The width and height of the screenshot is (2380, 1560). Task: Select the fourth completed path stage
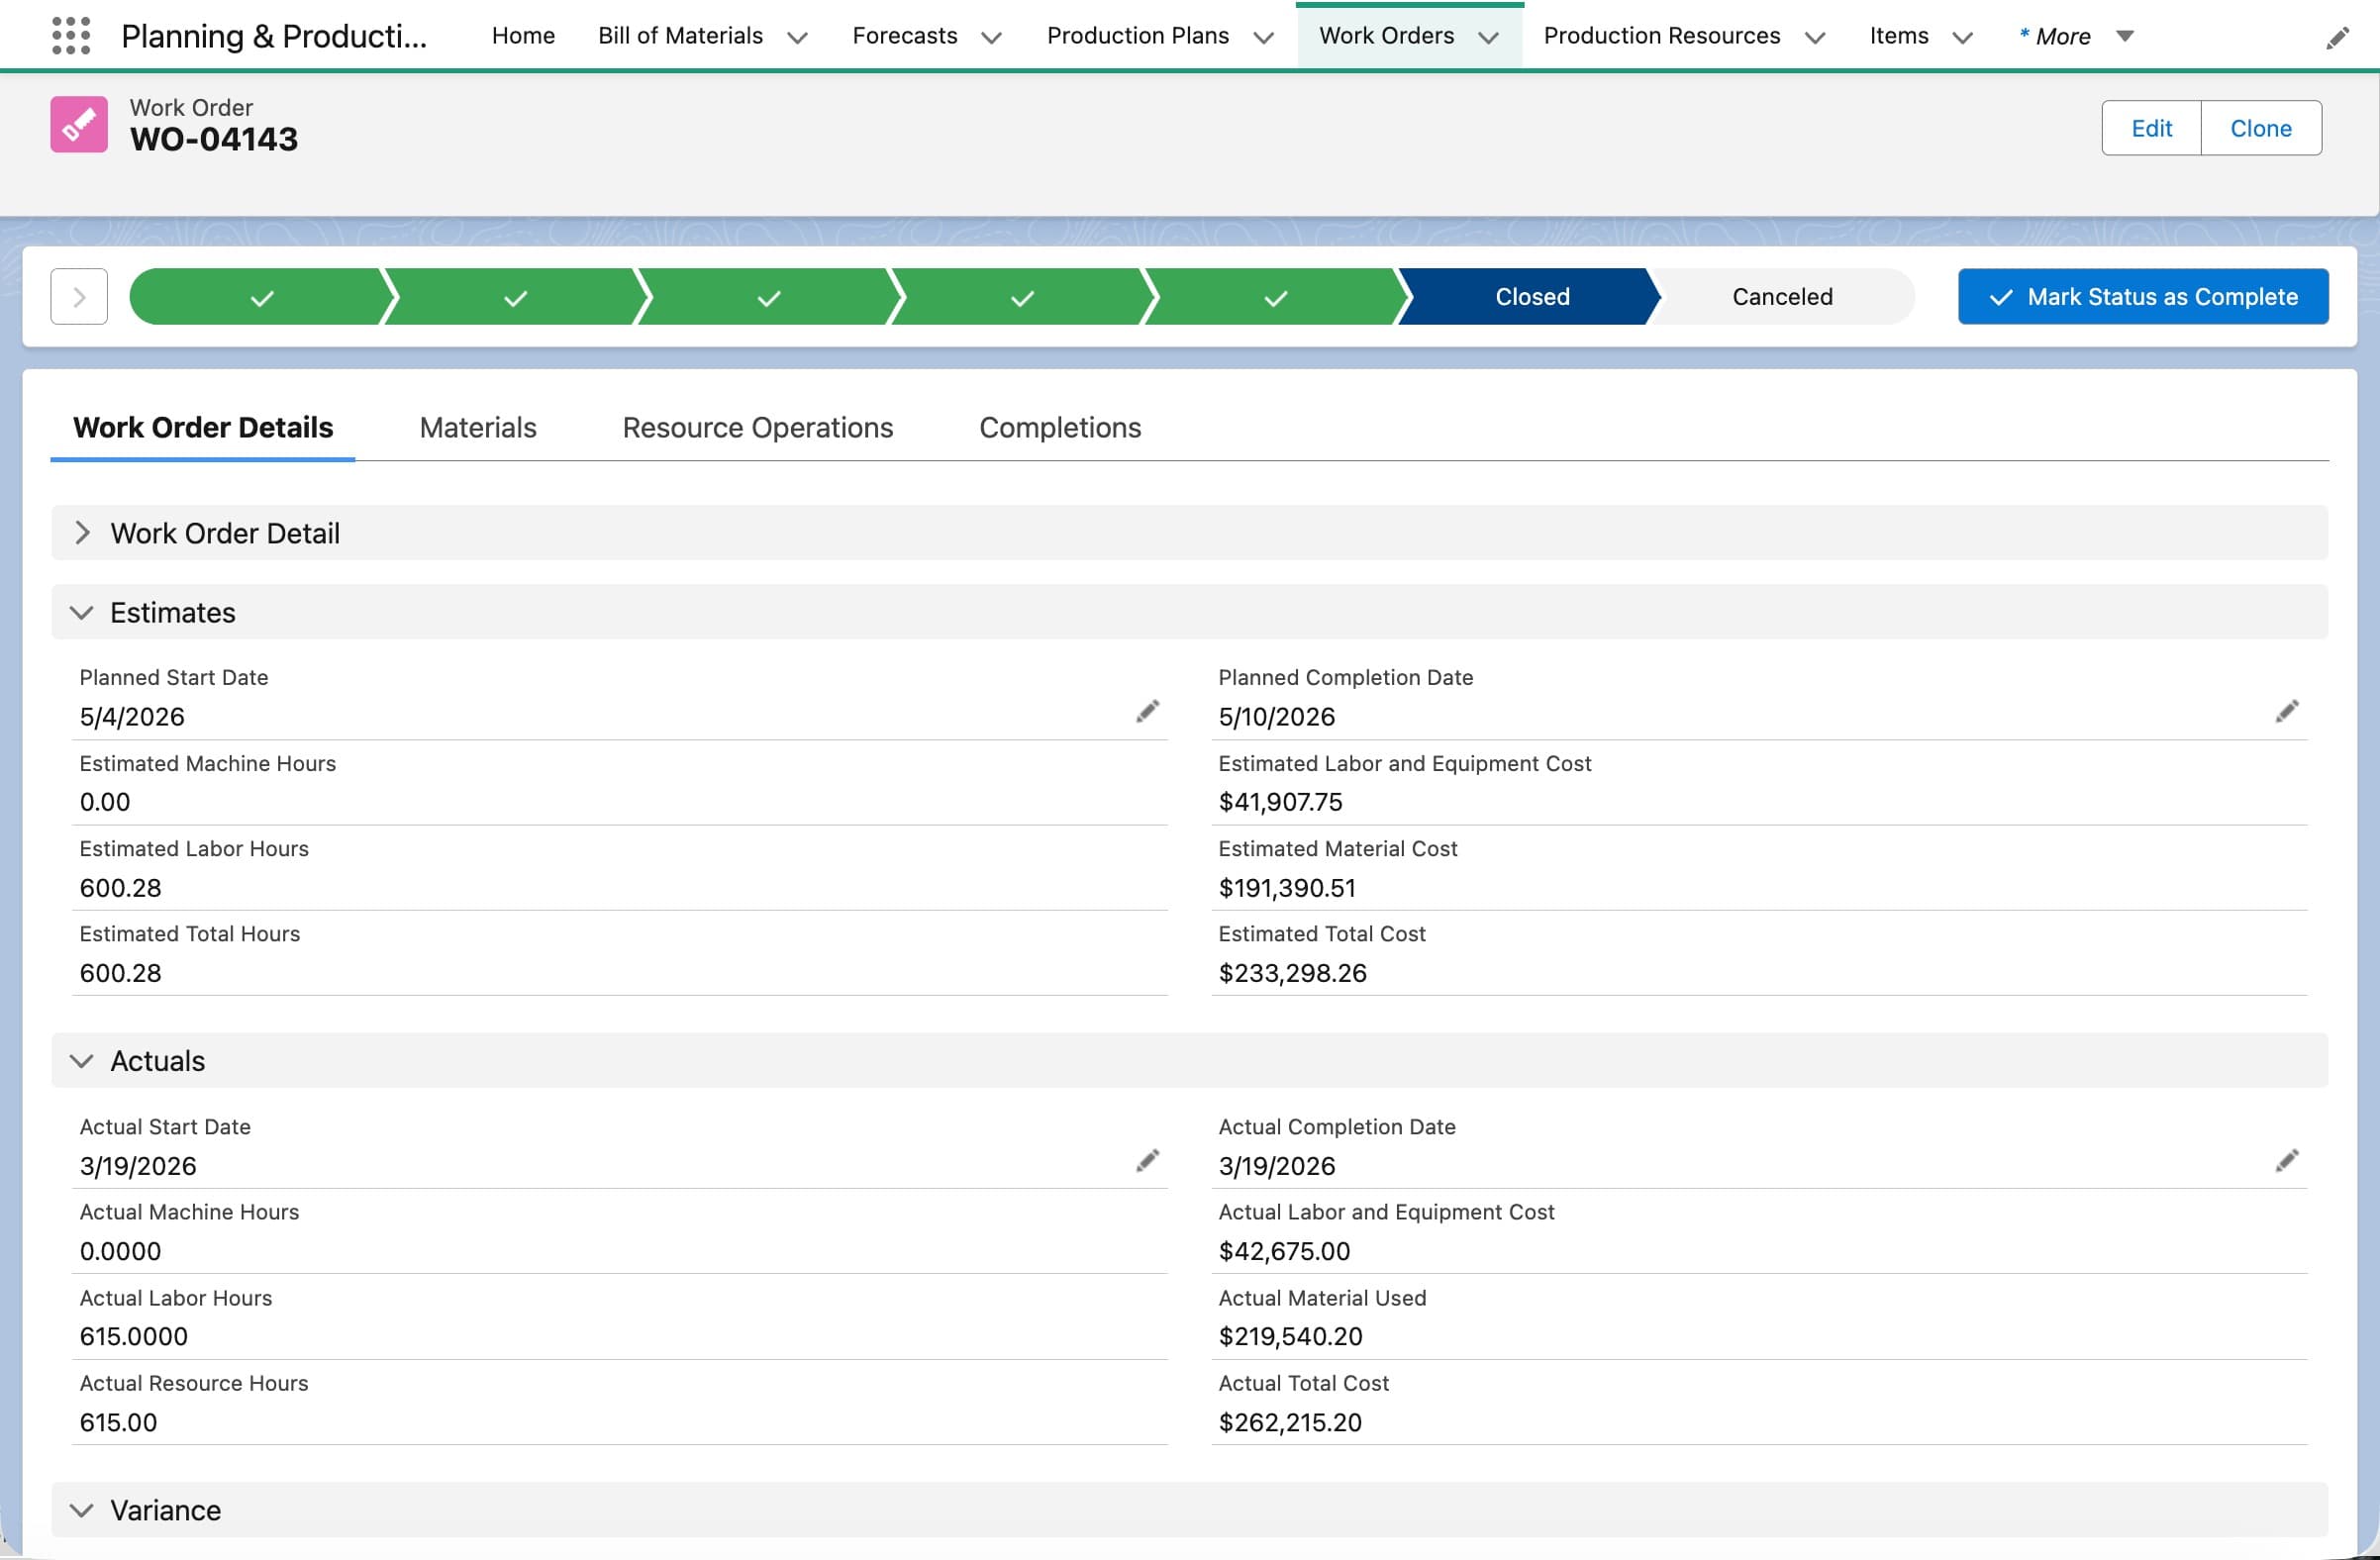1021,297
